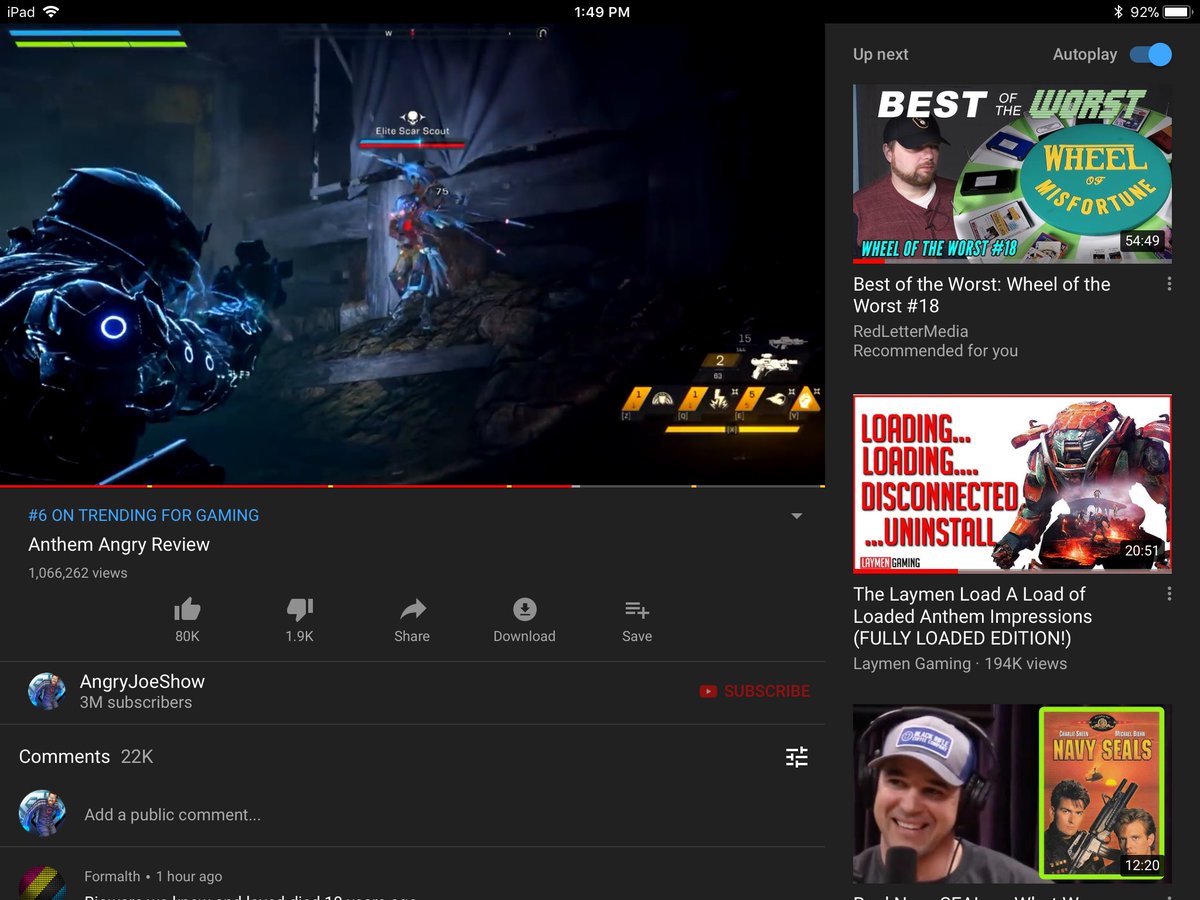Dislike the video with thumbs down
The image size is (1200, 900).
click(300, 609)
